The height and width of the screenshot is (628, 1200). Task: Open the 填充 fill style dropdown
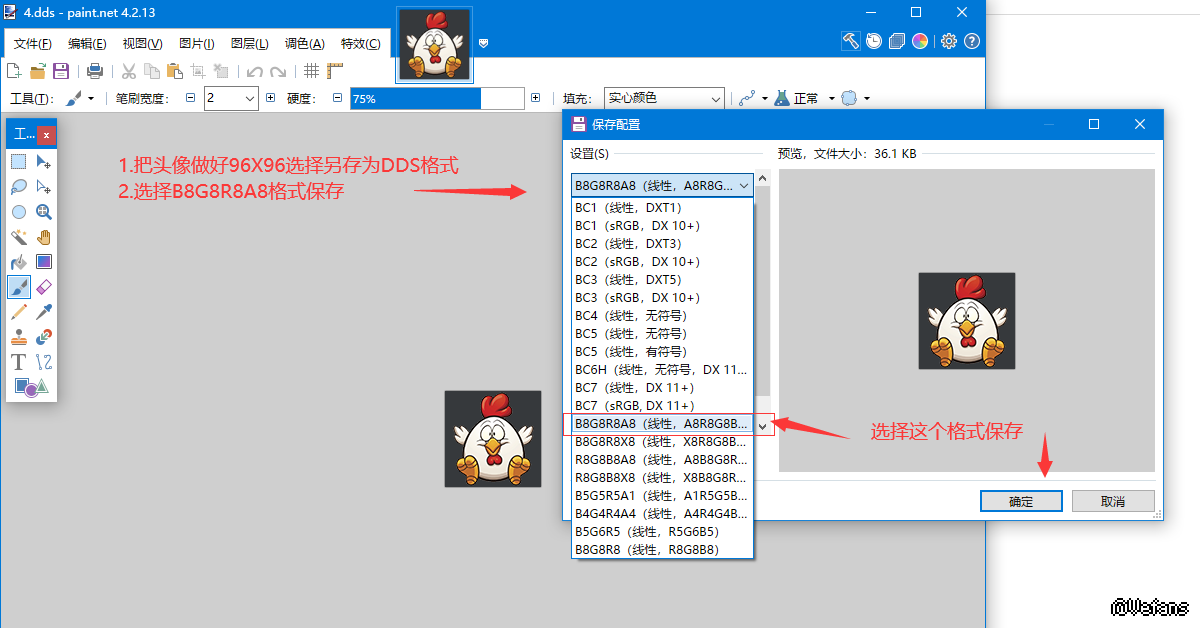click(664, 98)
